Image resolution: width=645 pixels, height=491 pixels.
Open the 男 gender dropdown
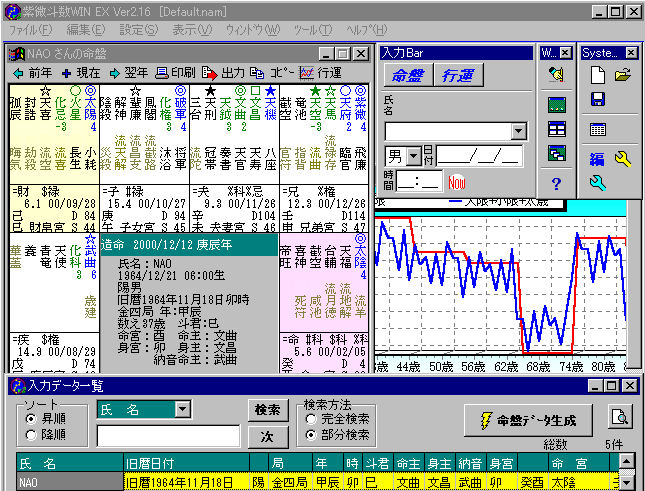click(x=412, y=156)
